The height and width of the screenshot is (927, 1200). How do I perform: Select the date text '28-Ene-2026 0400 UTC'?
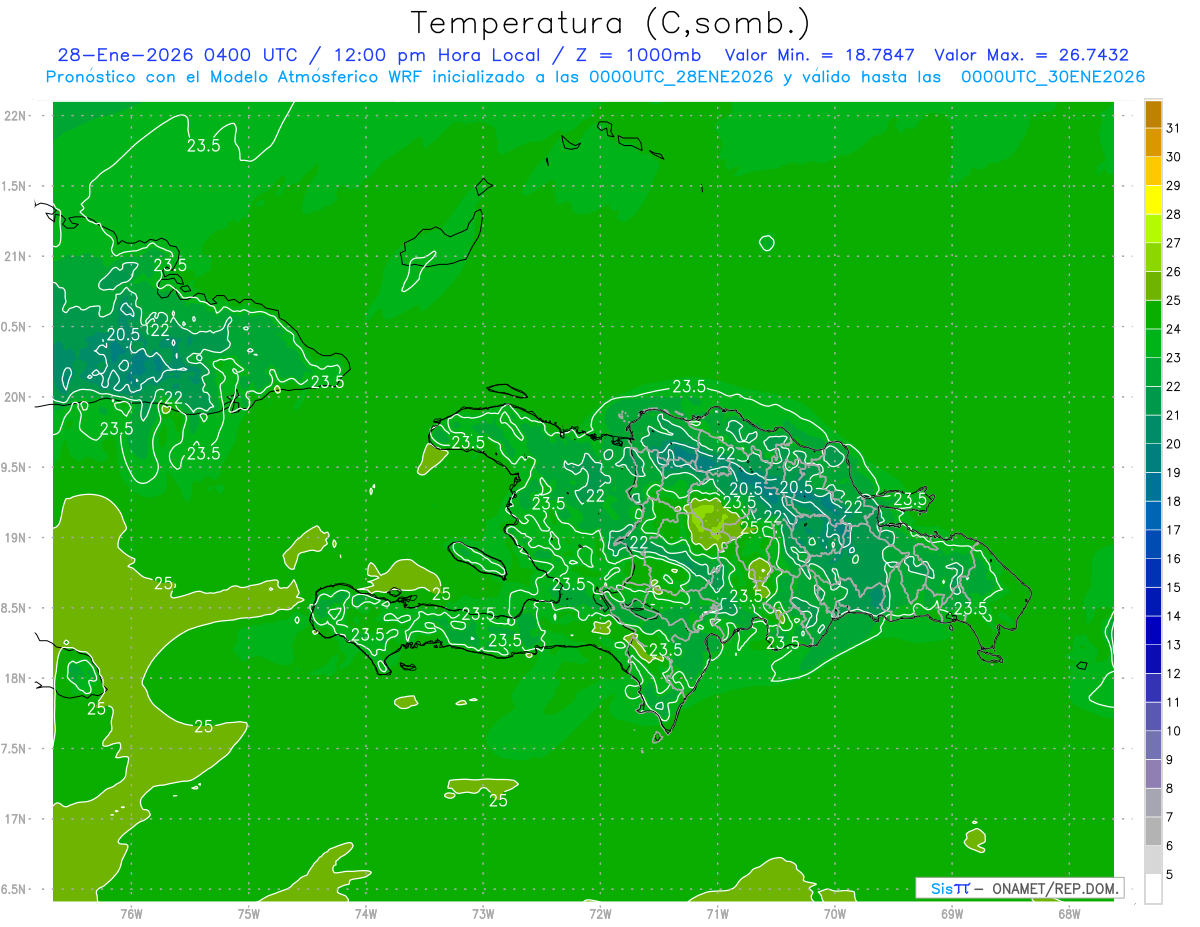pyautogui.click(x=177, y=55)
